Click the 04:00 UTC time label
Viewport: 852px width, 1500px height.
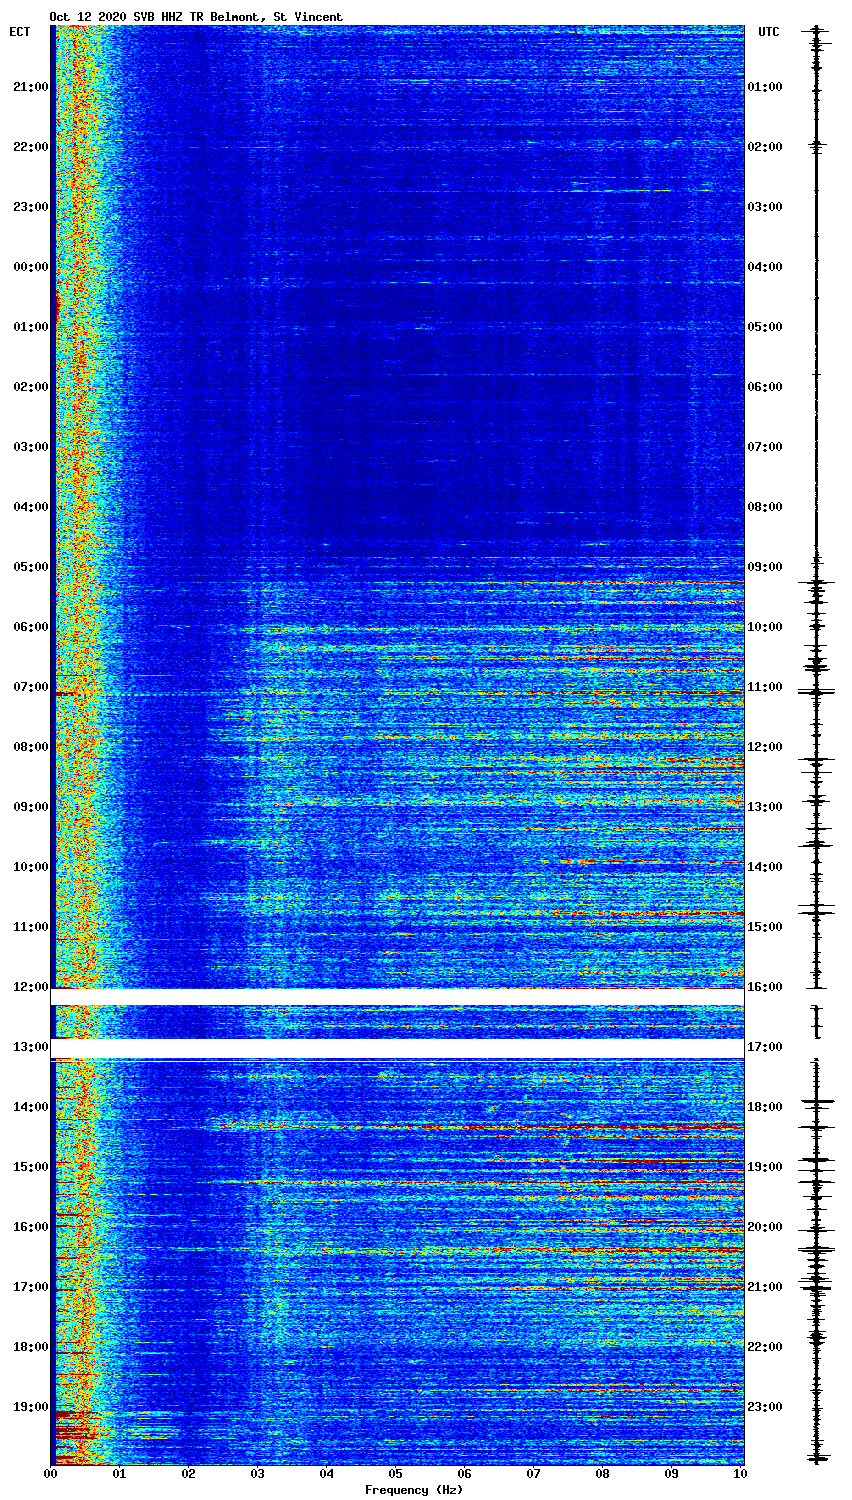click(x=765, y=267)
